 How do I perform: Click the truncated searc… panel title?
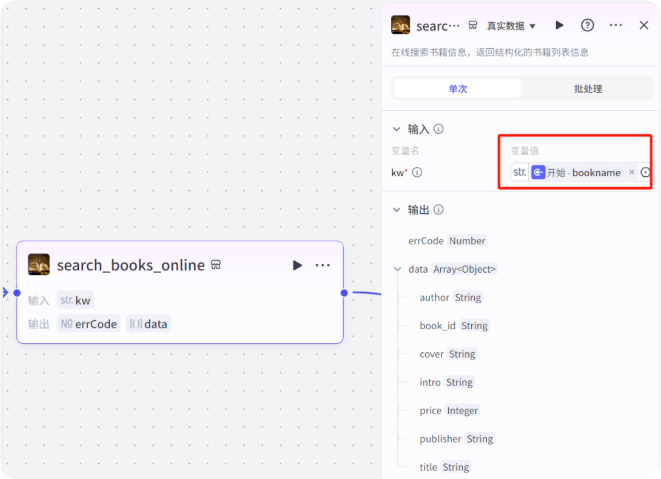tap(438, 26)
